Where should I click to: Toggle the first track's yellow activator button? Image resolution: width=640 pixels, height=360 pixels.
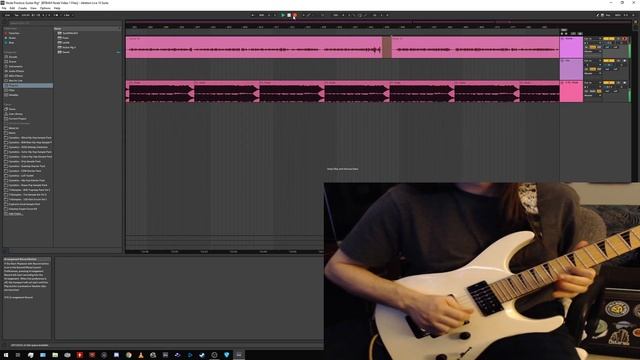609,38
